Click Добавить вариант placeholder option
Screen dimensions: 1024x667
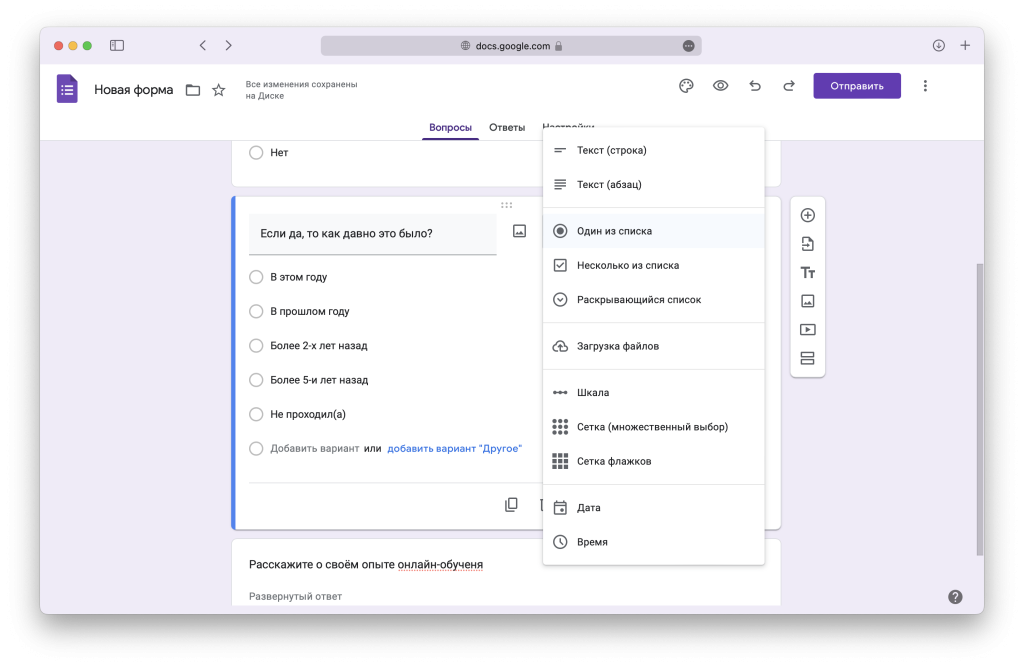point(315,449)
